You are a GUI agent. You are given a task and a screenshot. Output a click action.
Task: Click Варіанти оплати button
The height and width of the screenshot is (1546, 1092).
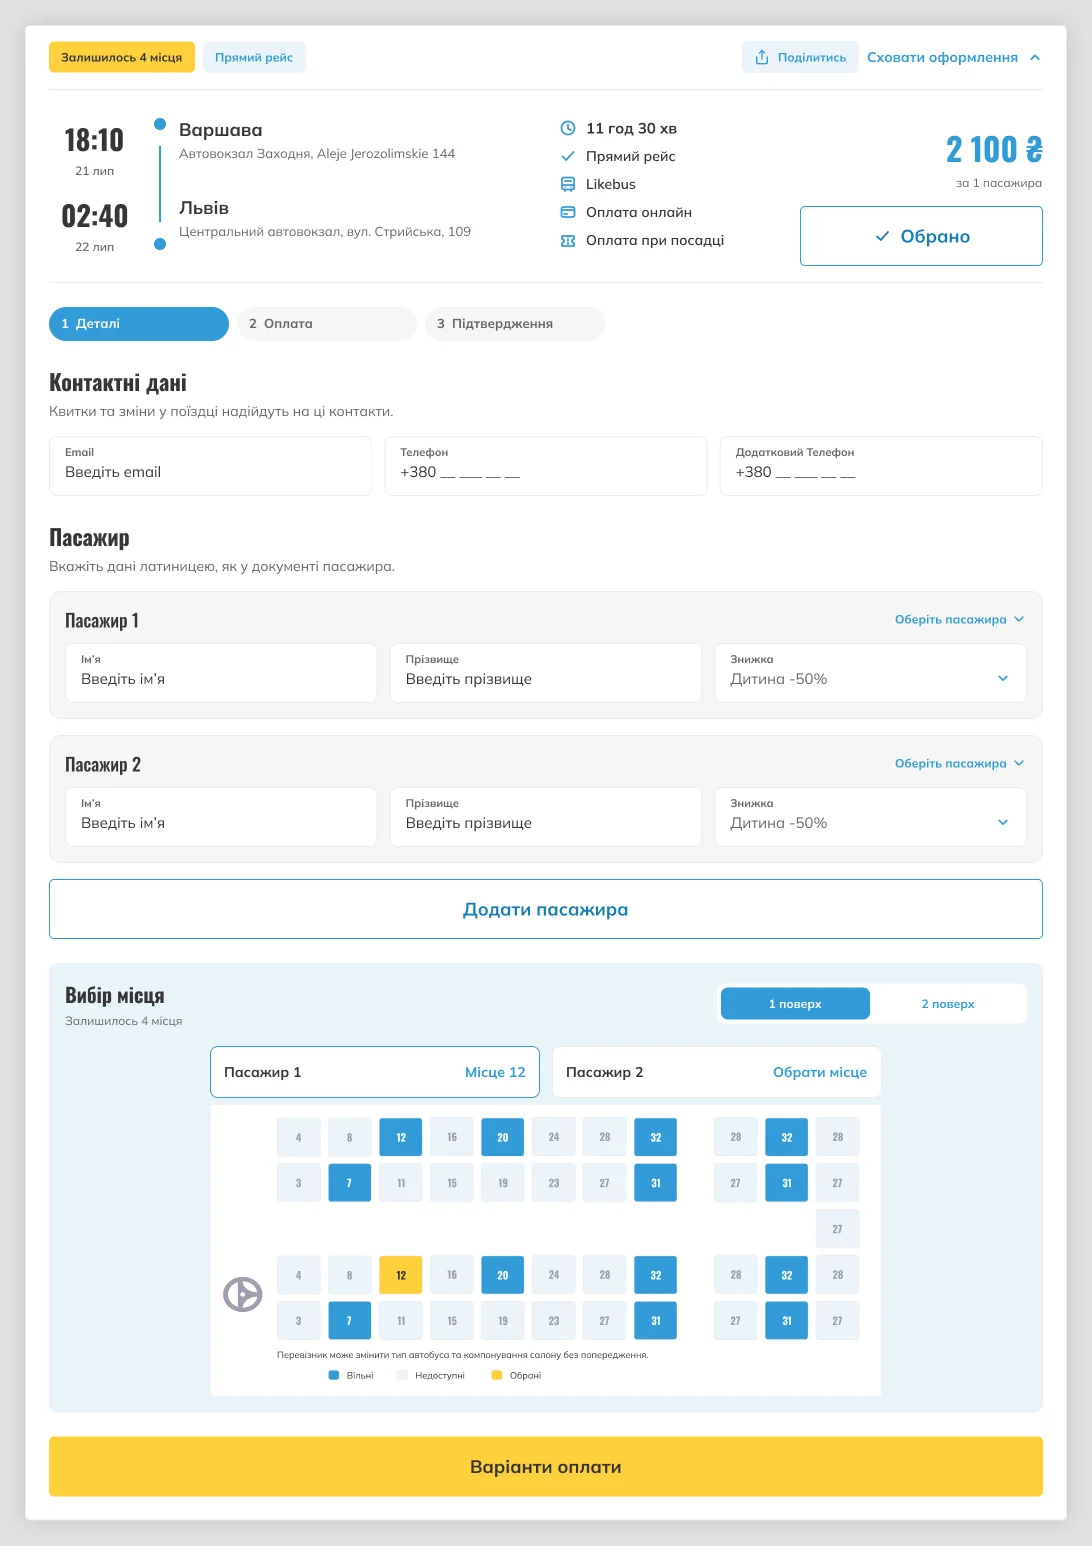click(x=546, y=1467)
